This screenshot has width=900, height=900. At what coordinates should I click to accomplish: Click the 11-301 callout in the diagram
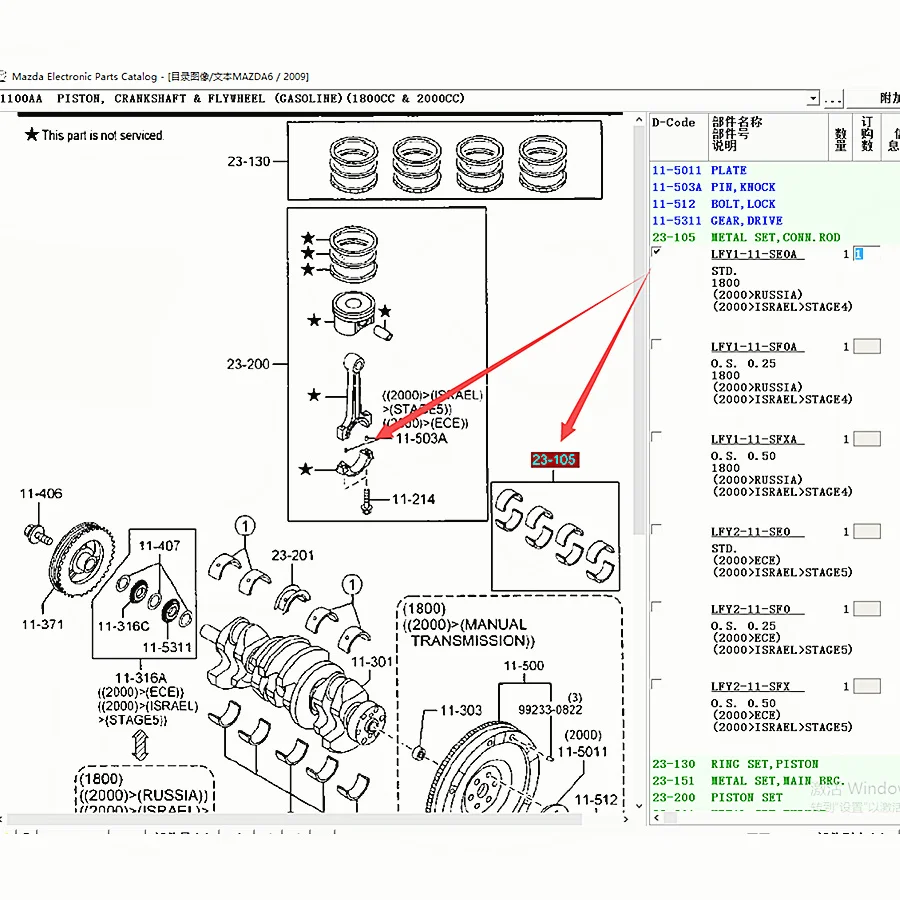tap(371, 662)
